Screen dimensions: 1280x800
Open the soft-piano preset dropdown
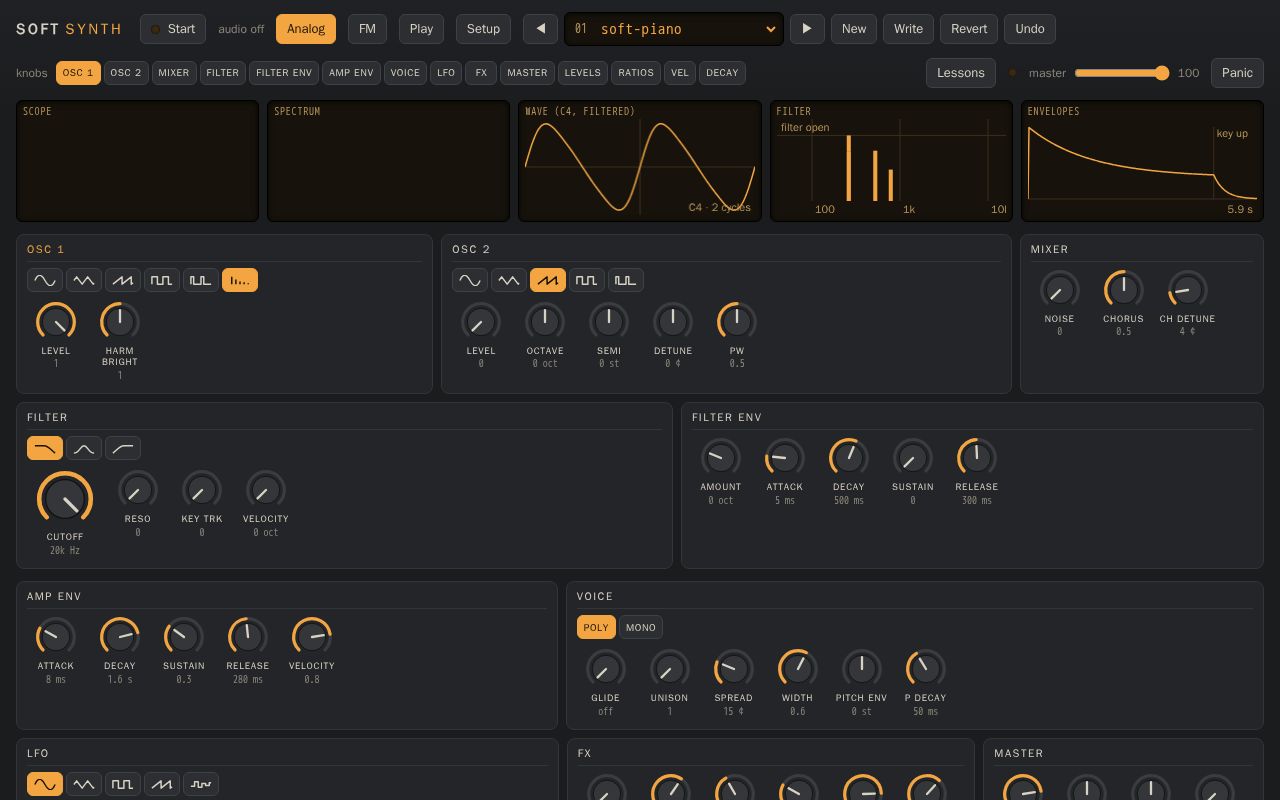tap(674, 29)
